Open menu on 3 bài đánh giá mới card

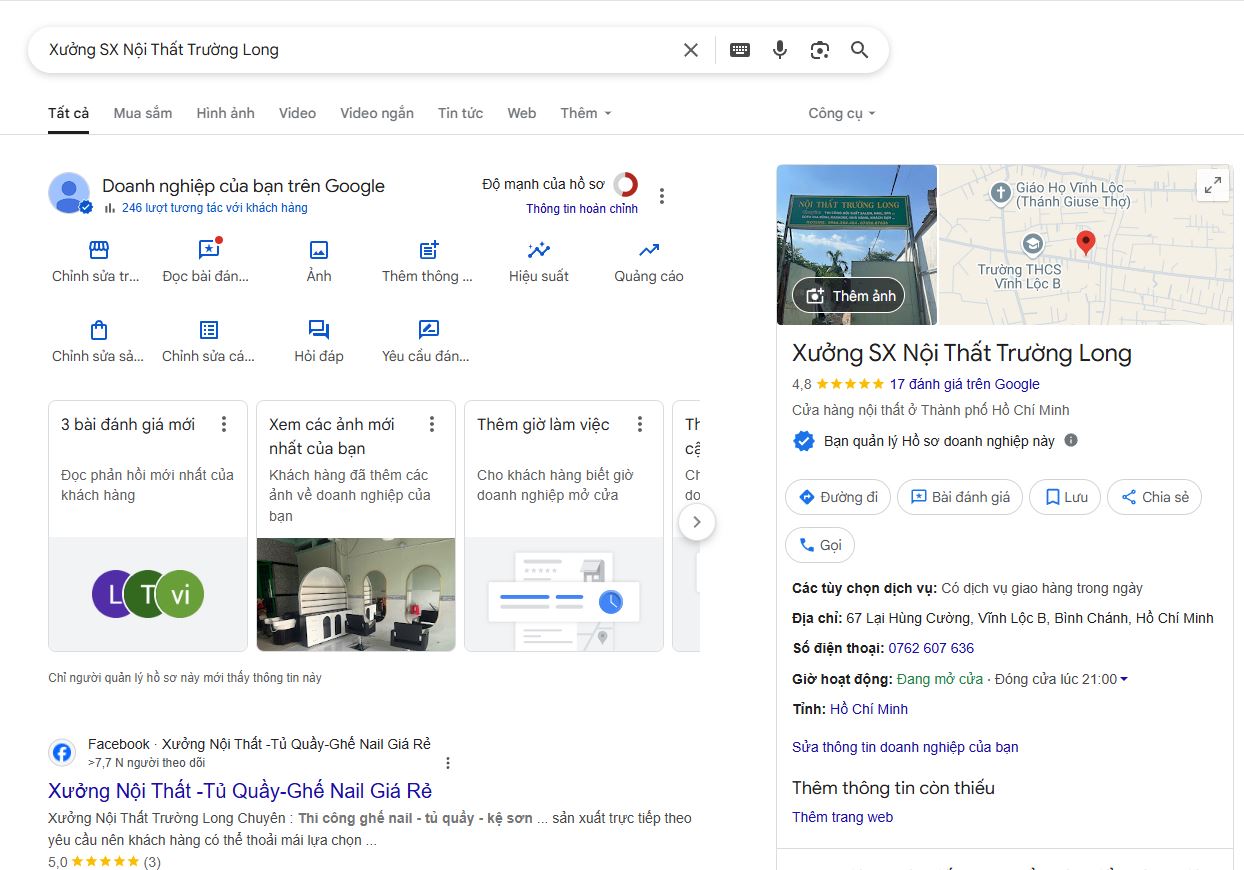pos(224,424)
